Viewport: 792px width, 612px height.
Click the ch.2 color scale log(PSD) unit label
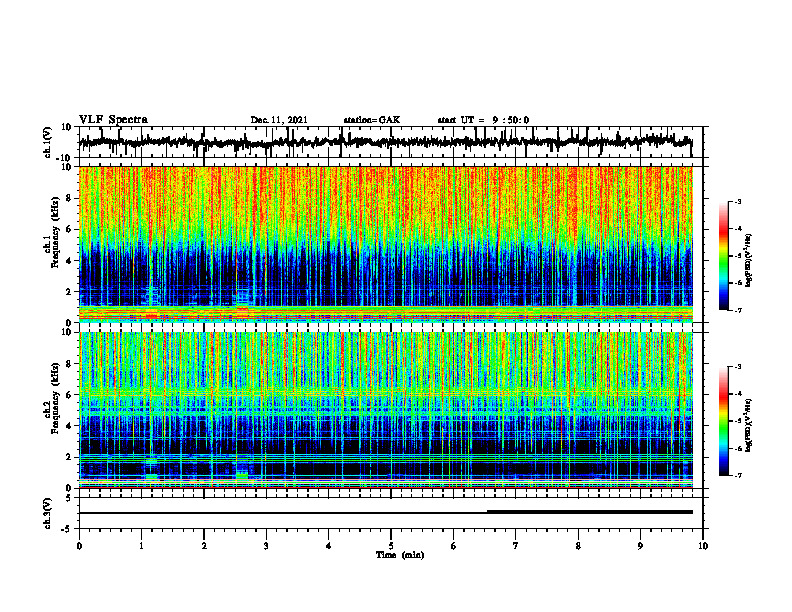pyautogui.click(x=750, y=426)
